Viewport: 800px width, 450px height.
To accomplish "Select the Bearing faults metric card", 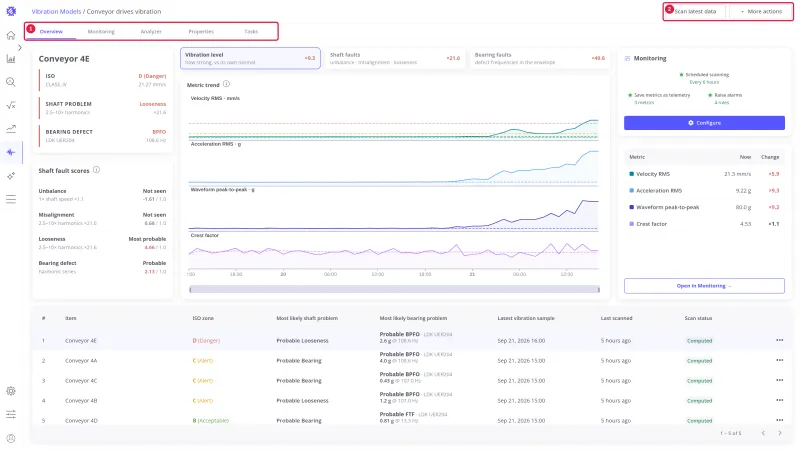I will (539, 58).
